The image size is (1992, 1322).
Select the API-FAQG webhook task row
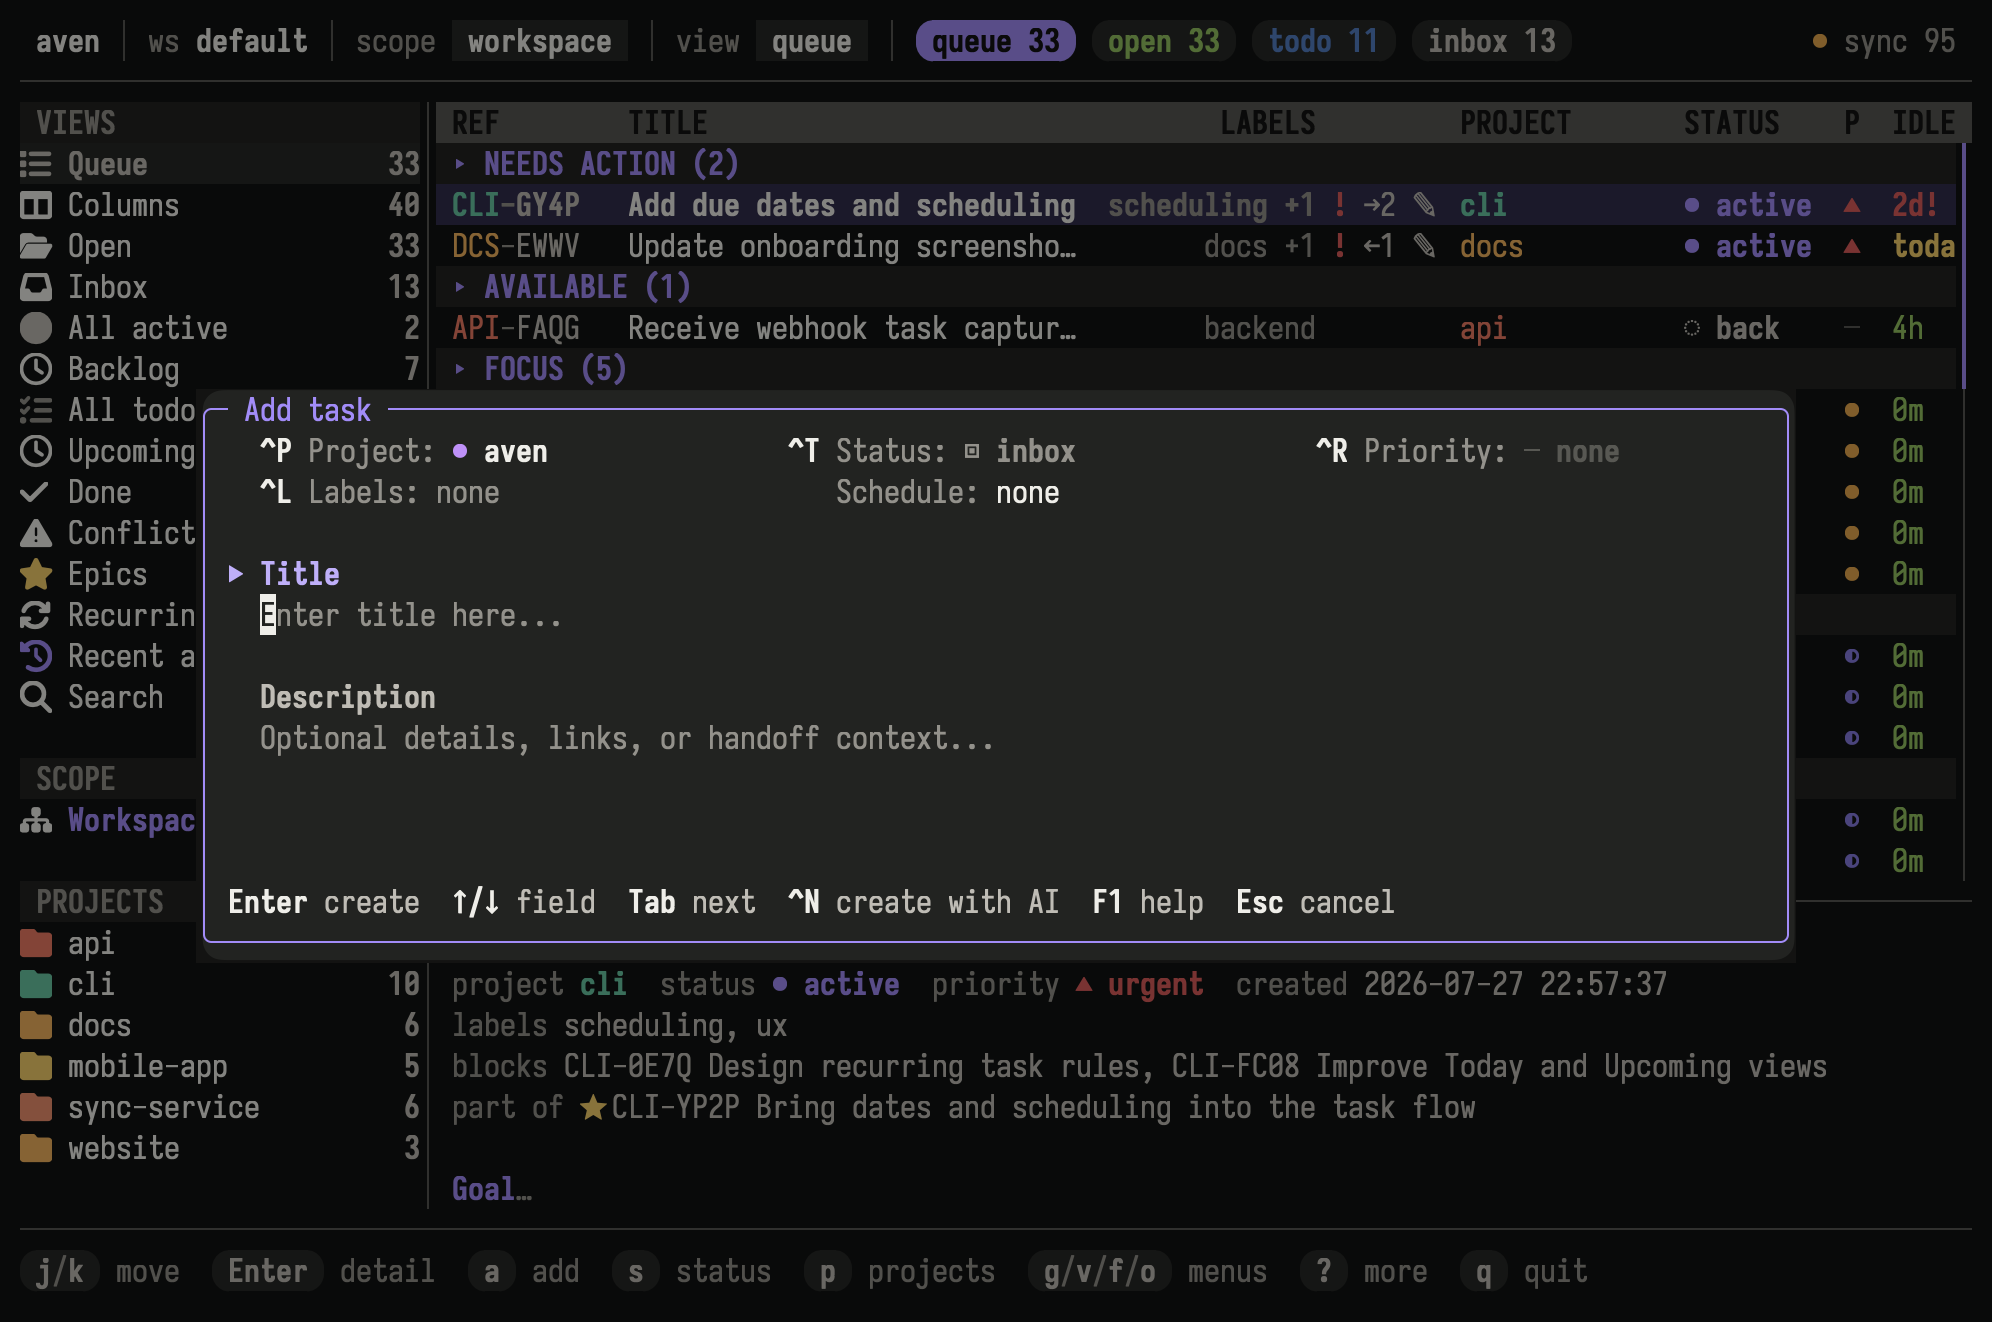1196,328
